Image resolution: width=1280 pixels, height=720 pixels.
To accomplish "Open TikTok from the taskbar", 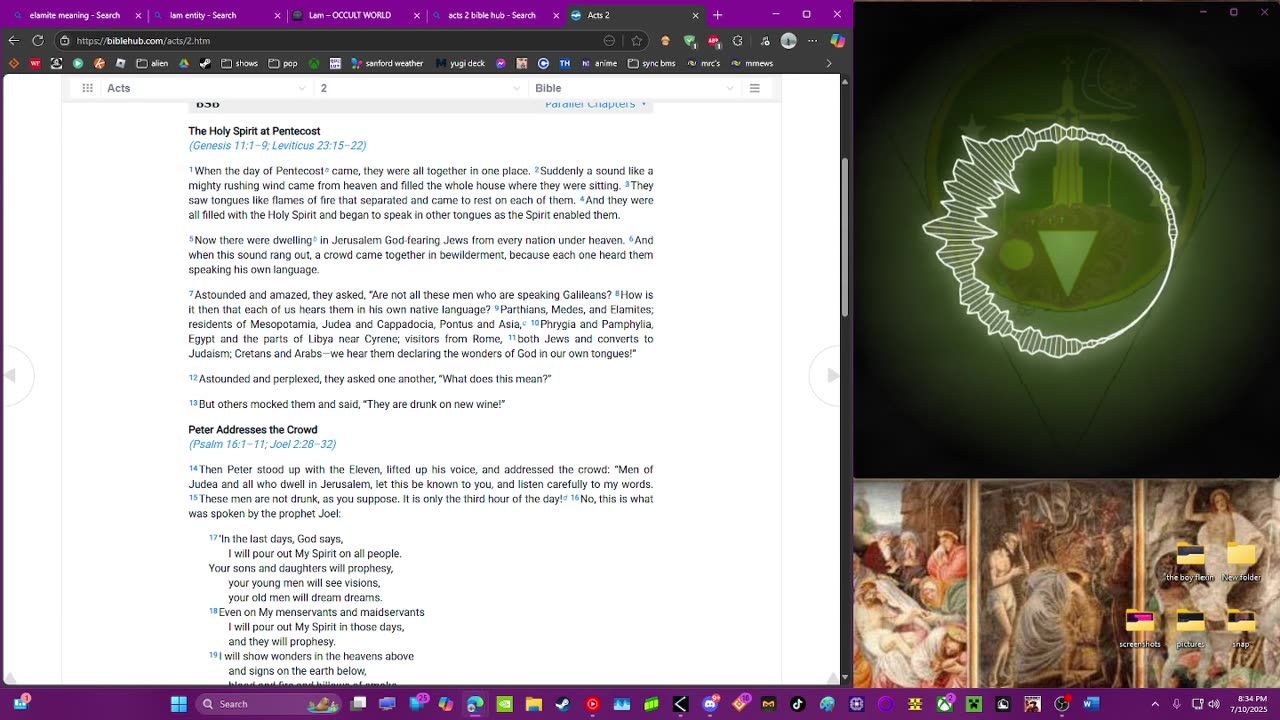I will tap(798, 704).
